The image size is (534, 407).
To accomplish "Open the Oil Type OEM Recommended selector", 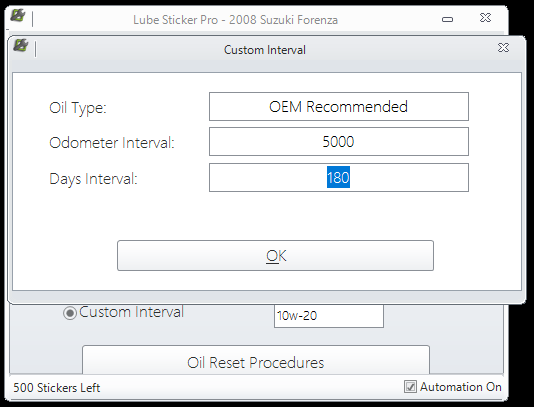I will (339, 107).
